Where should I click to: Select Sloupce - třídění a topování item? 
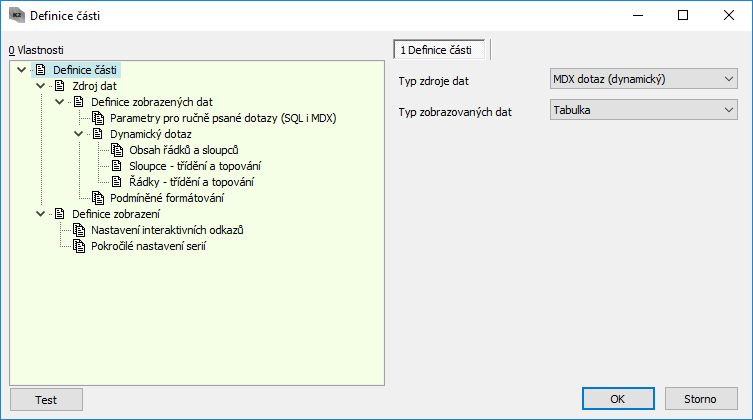pyautogui.click(x=195, y=166)
